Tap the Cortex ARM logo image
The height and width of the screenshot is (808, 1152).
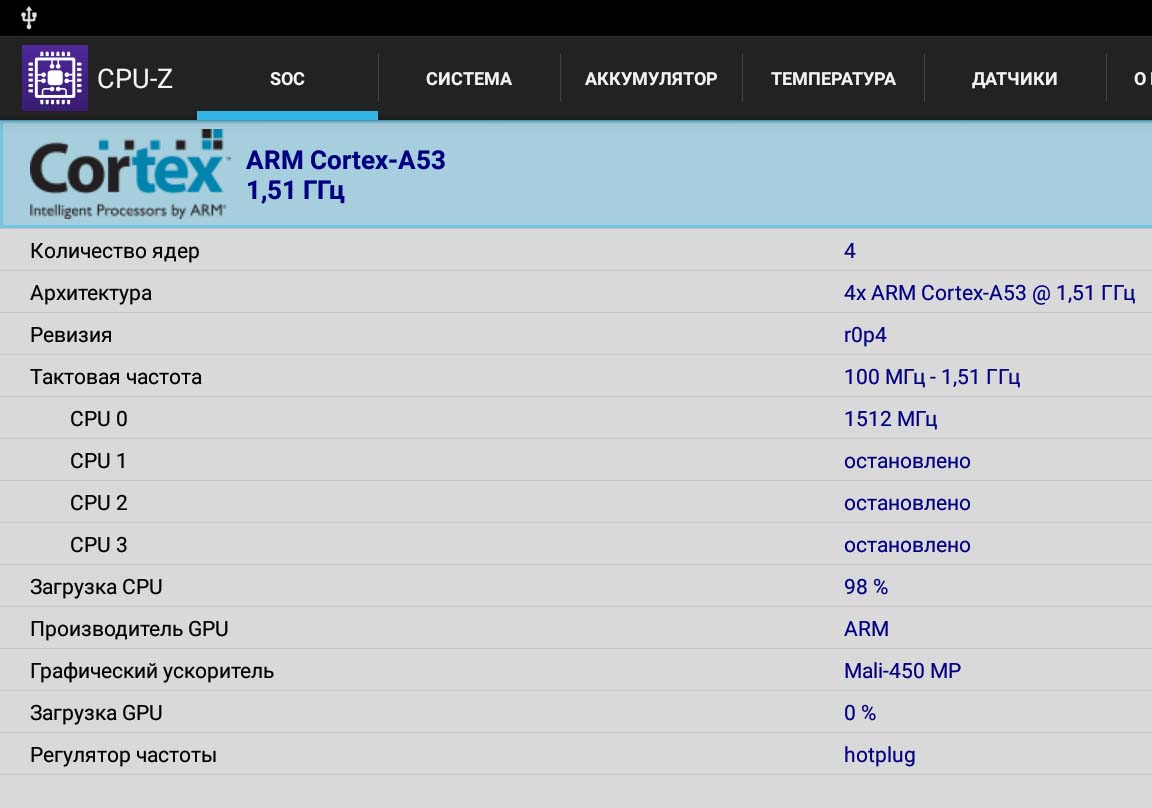127,174
